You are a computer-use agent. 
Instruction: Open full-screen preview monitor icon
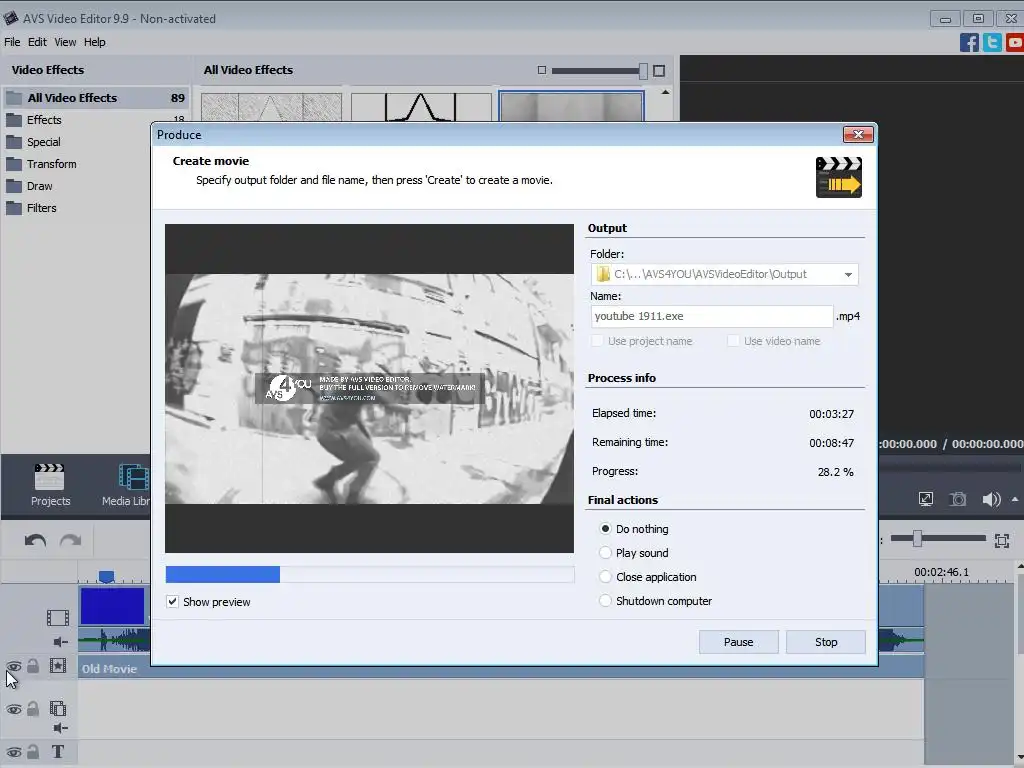pyautogui.click(x=925, y=500)
